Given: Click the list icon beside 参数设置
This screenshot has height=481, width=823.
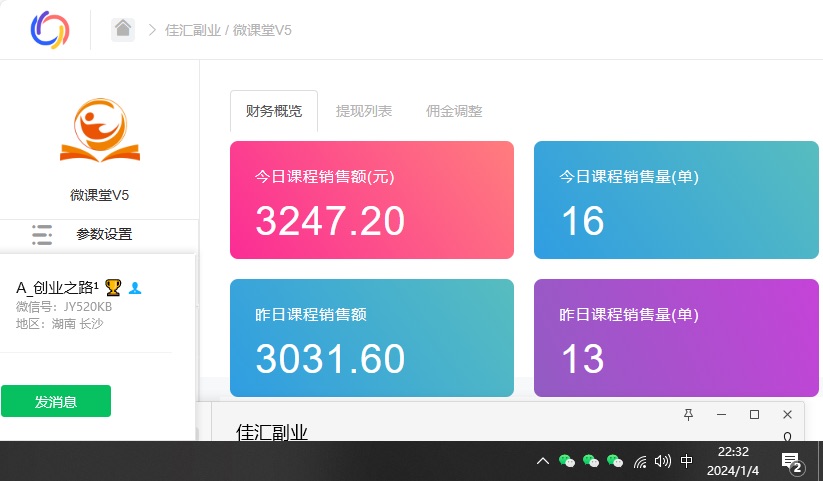Looking at the screenshot, I should pyautogui.click(x=42, y=235).
